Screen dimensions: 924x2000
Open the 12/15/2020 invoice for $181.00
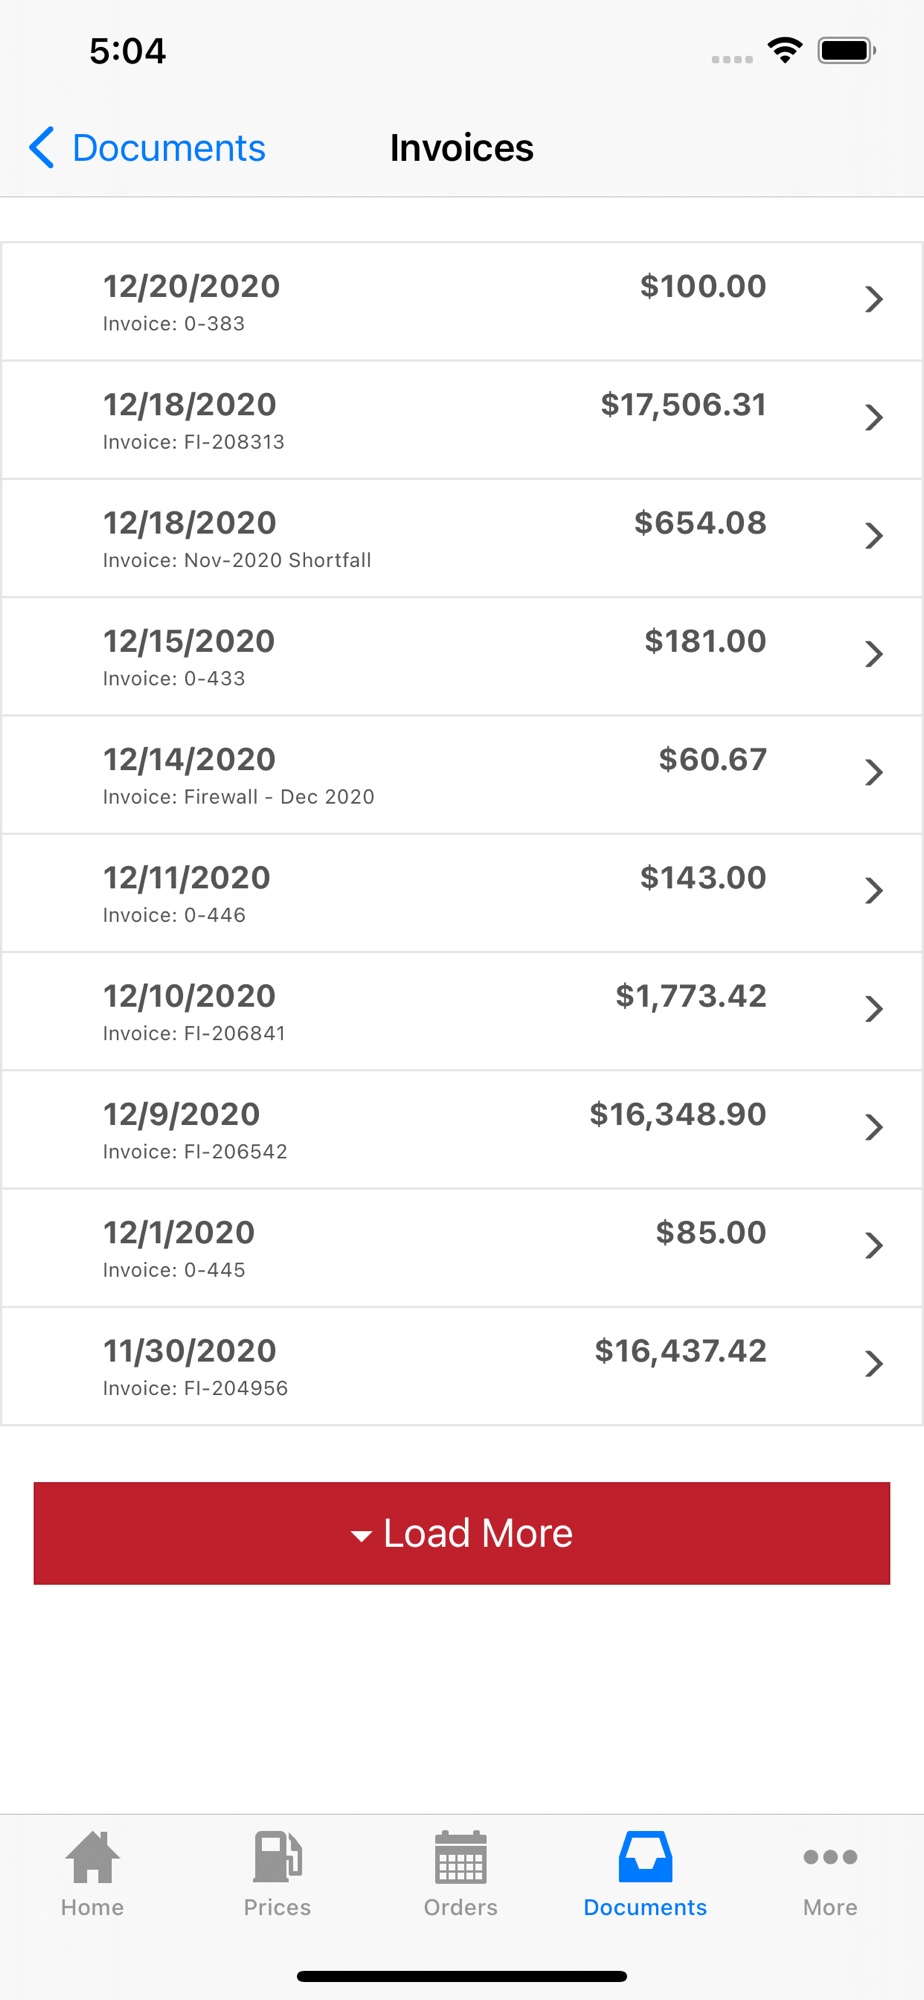click(x=462, y=656)
